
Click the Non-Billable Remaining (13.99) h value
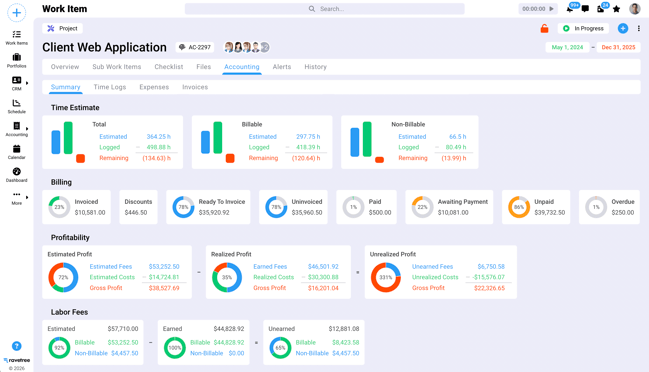454,158
